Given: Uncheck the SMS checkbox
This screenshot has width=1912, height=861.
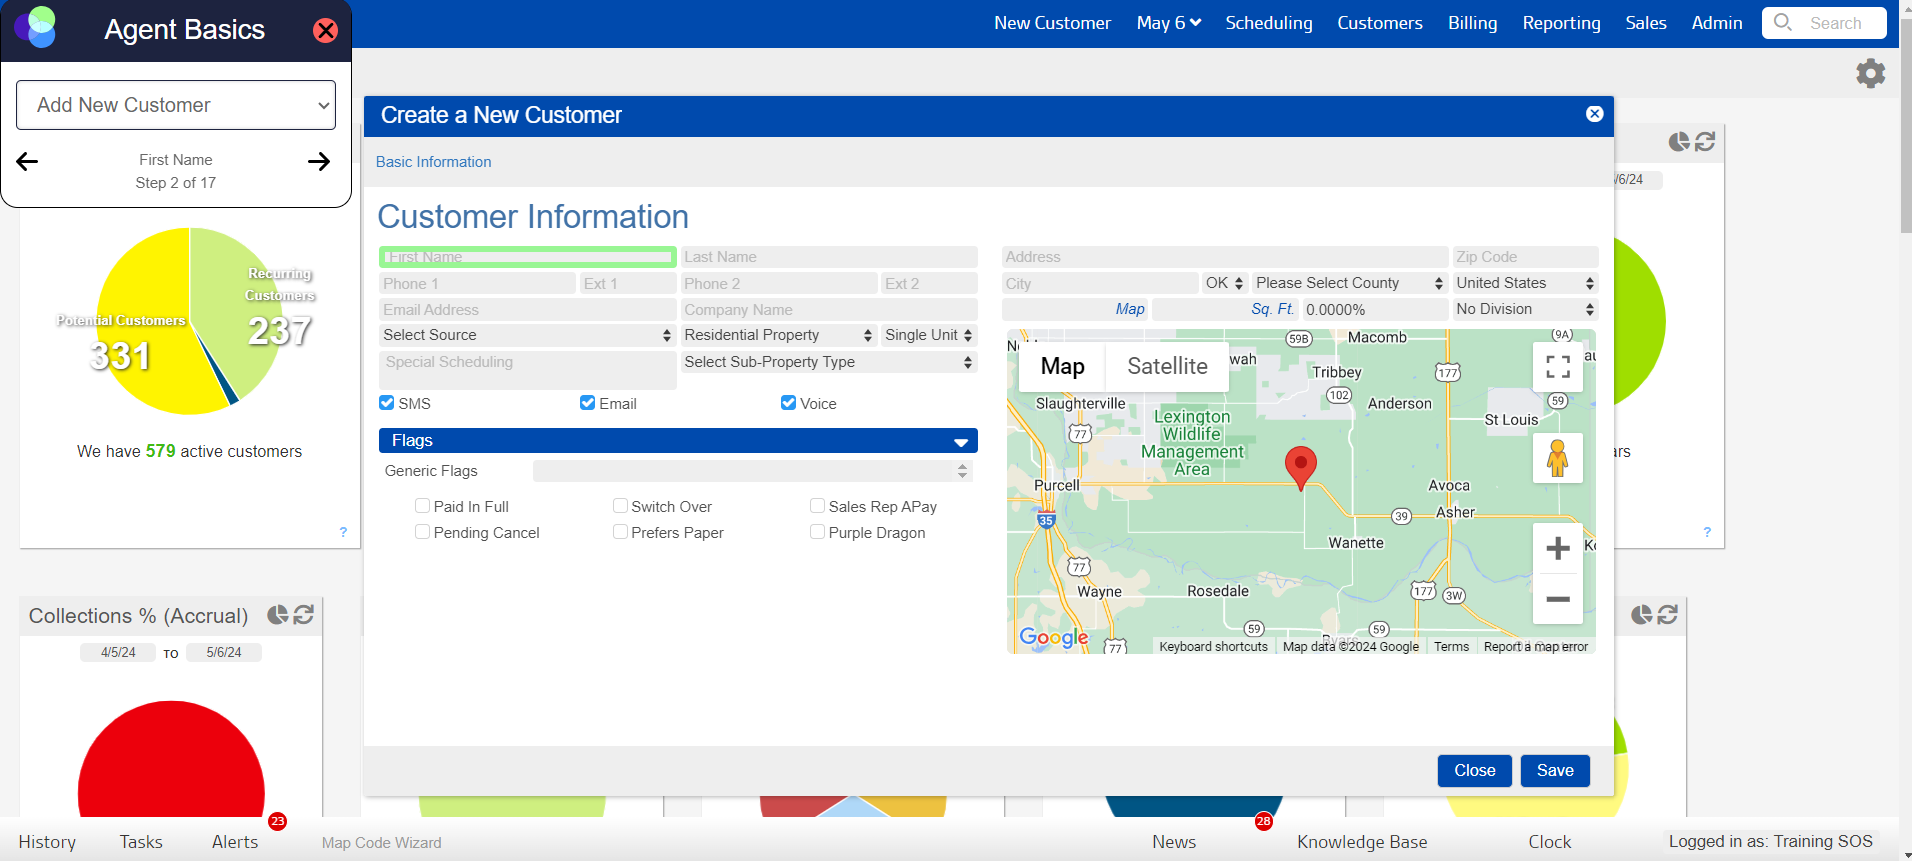Looking at the screenshot, I should click(x=387, y=403).
